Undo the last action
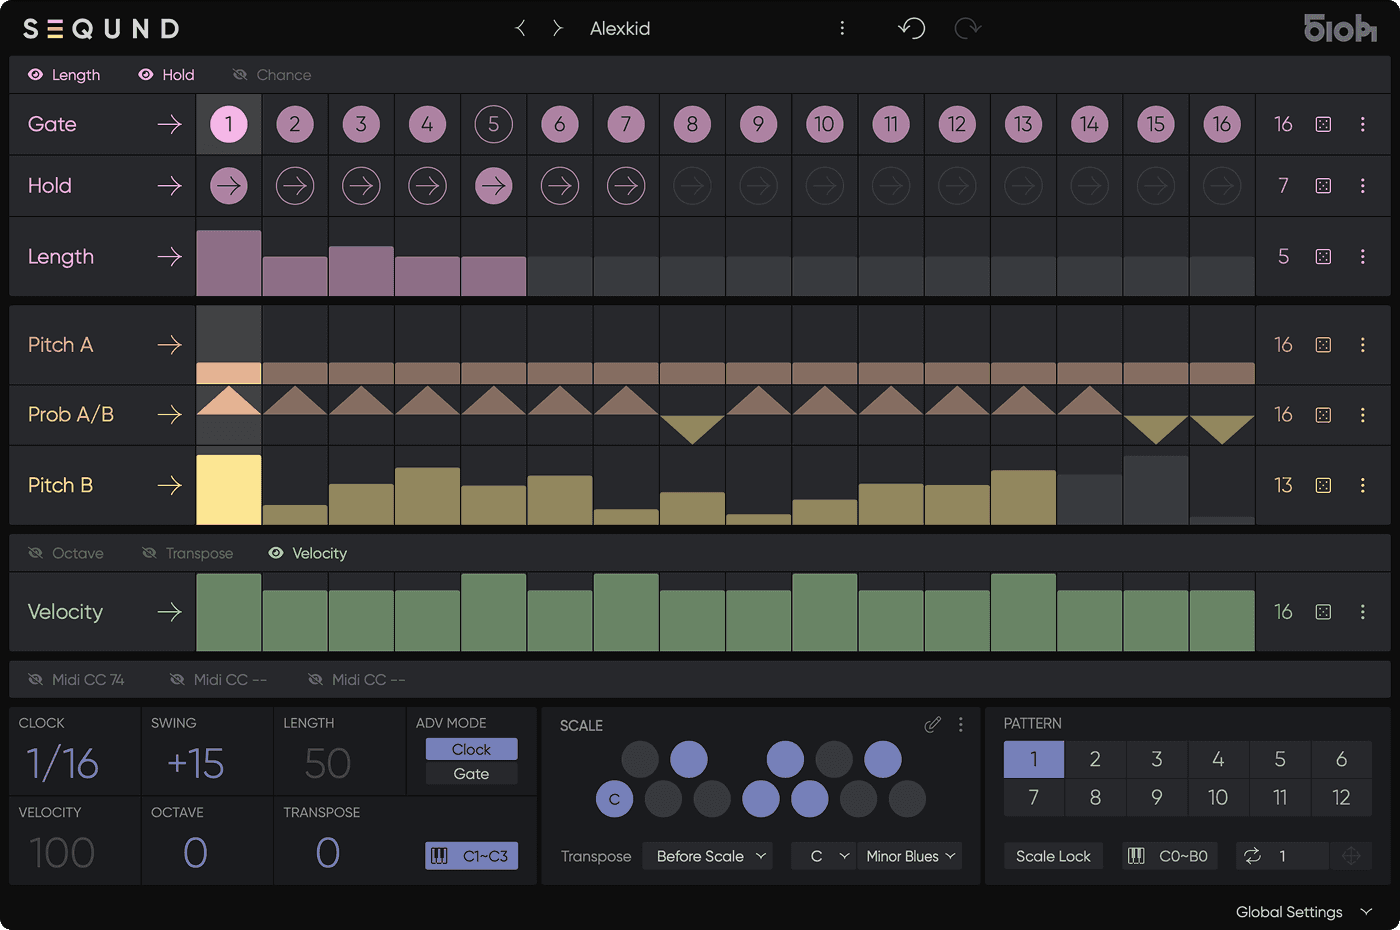The width and height of the screenshot is (1400, 930). click(x=912, y=28)
